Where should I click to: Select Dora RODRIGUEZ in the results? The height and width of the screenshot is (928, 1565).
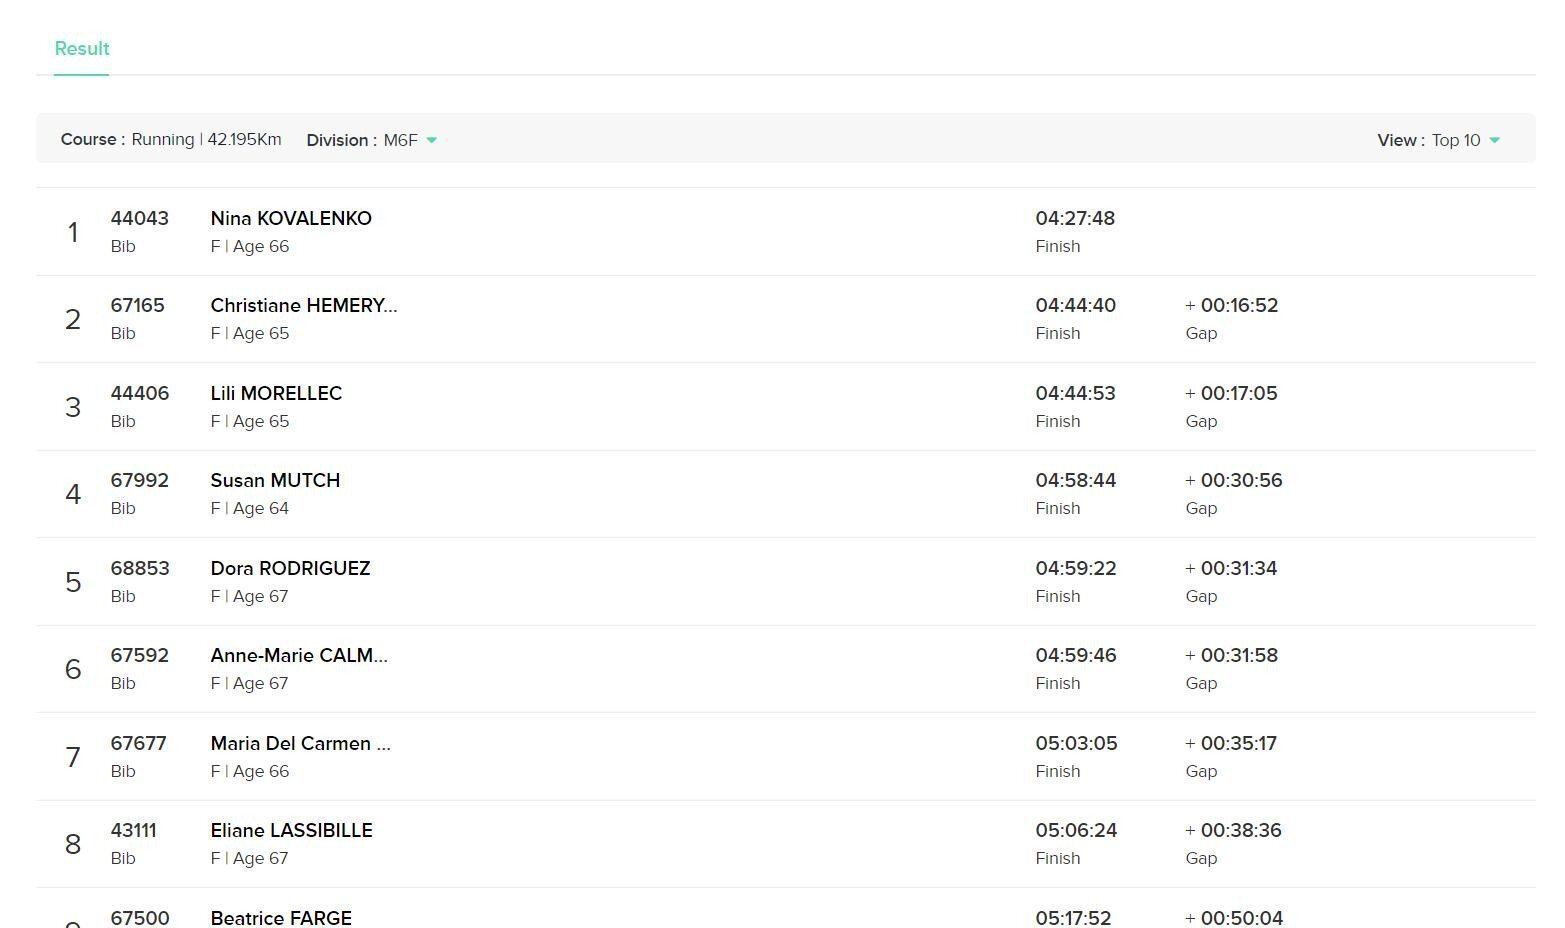coord(290,568)
